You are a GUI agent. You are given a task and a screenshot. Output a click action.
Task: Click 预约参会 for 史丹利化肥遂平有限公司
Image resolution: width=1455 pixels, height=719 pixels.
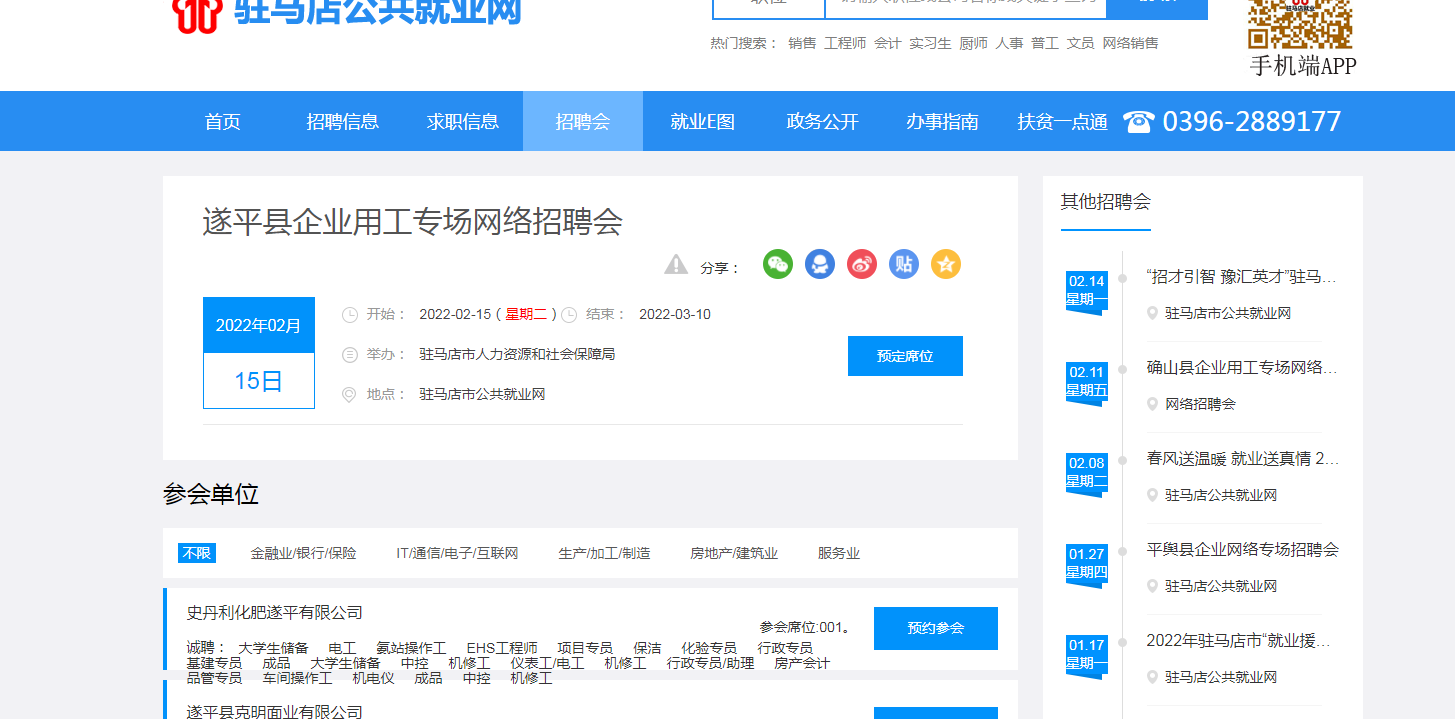(x=936, y=628)
